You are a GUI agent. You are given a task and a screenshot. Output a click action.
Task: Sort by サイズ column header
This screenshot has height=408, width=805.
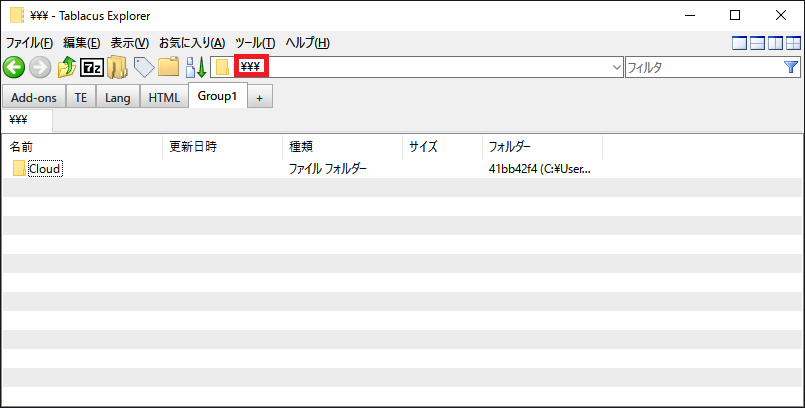[x=443, y=147]
